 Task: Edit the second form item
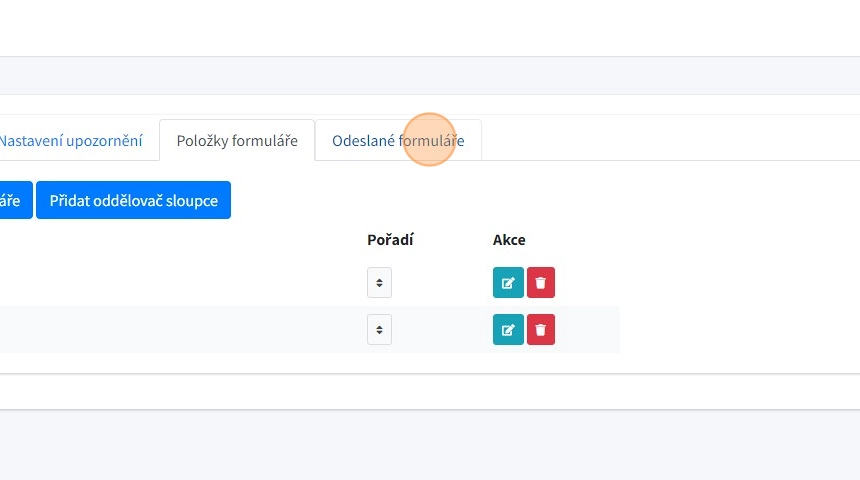[x=508, y=330]
